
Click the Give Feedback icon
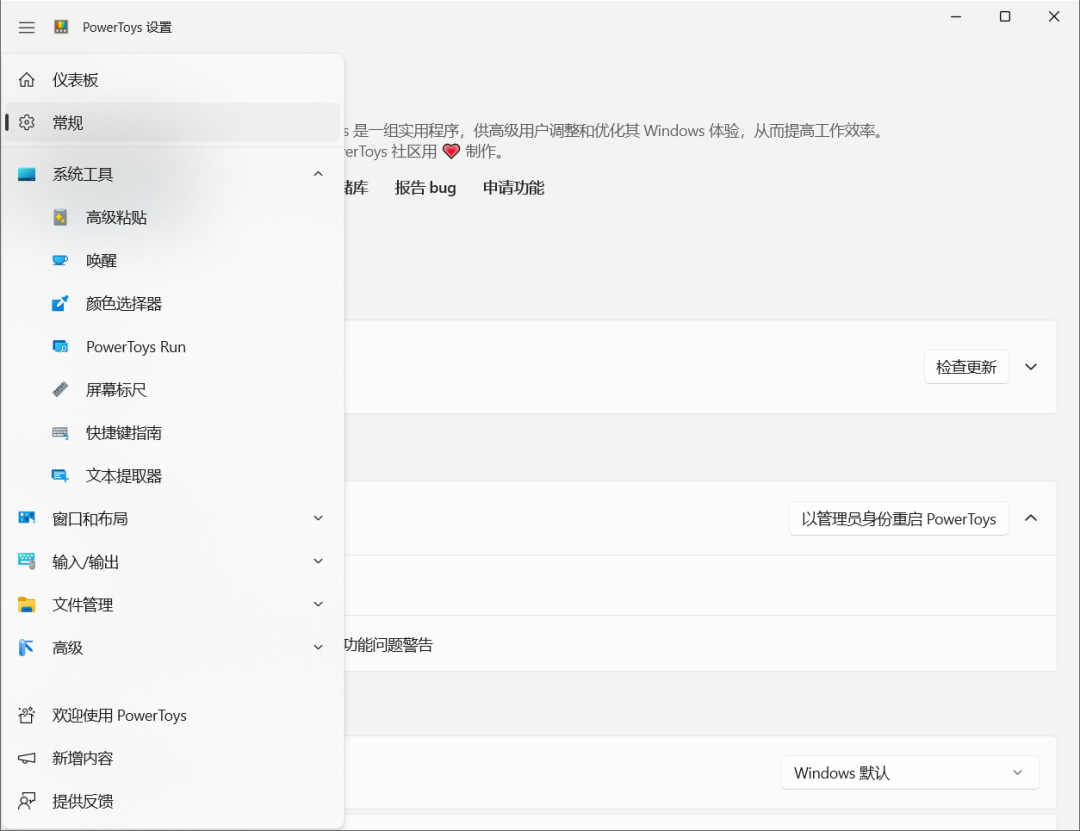coord(26,801)
